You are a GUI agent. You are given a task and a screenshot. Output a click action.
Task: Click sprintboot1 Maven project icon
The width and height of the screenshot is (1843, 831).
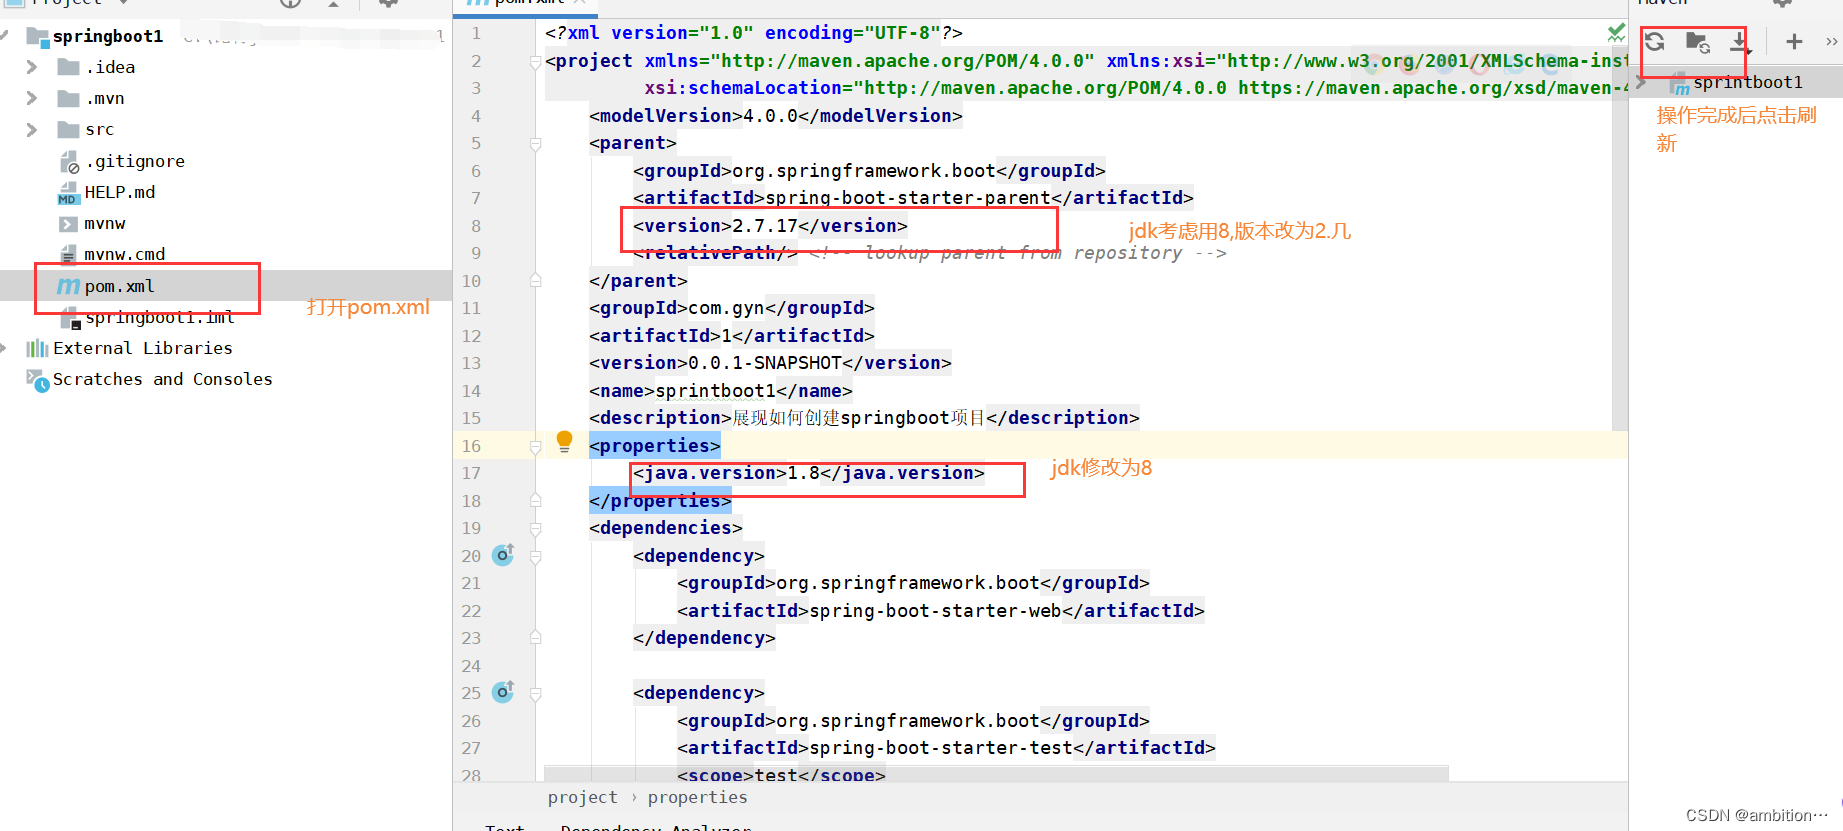click(1679, 83)
